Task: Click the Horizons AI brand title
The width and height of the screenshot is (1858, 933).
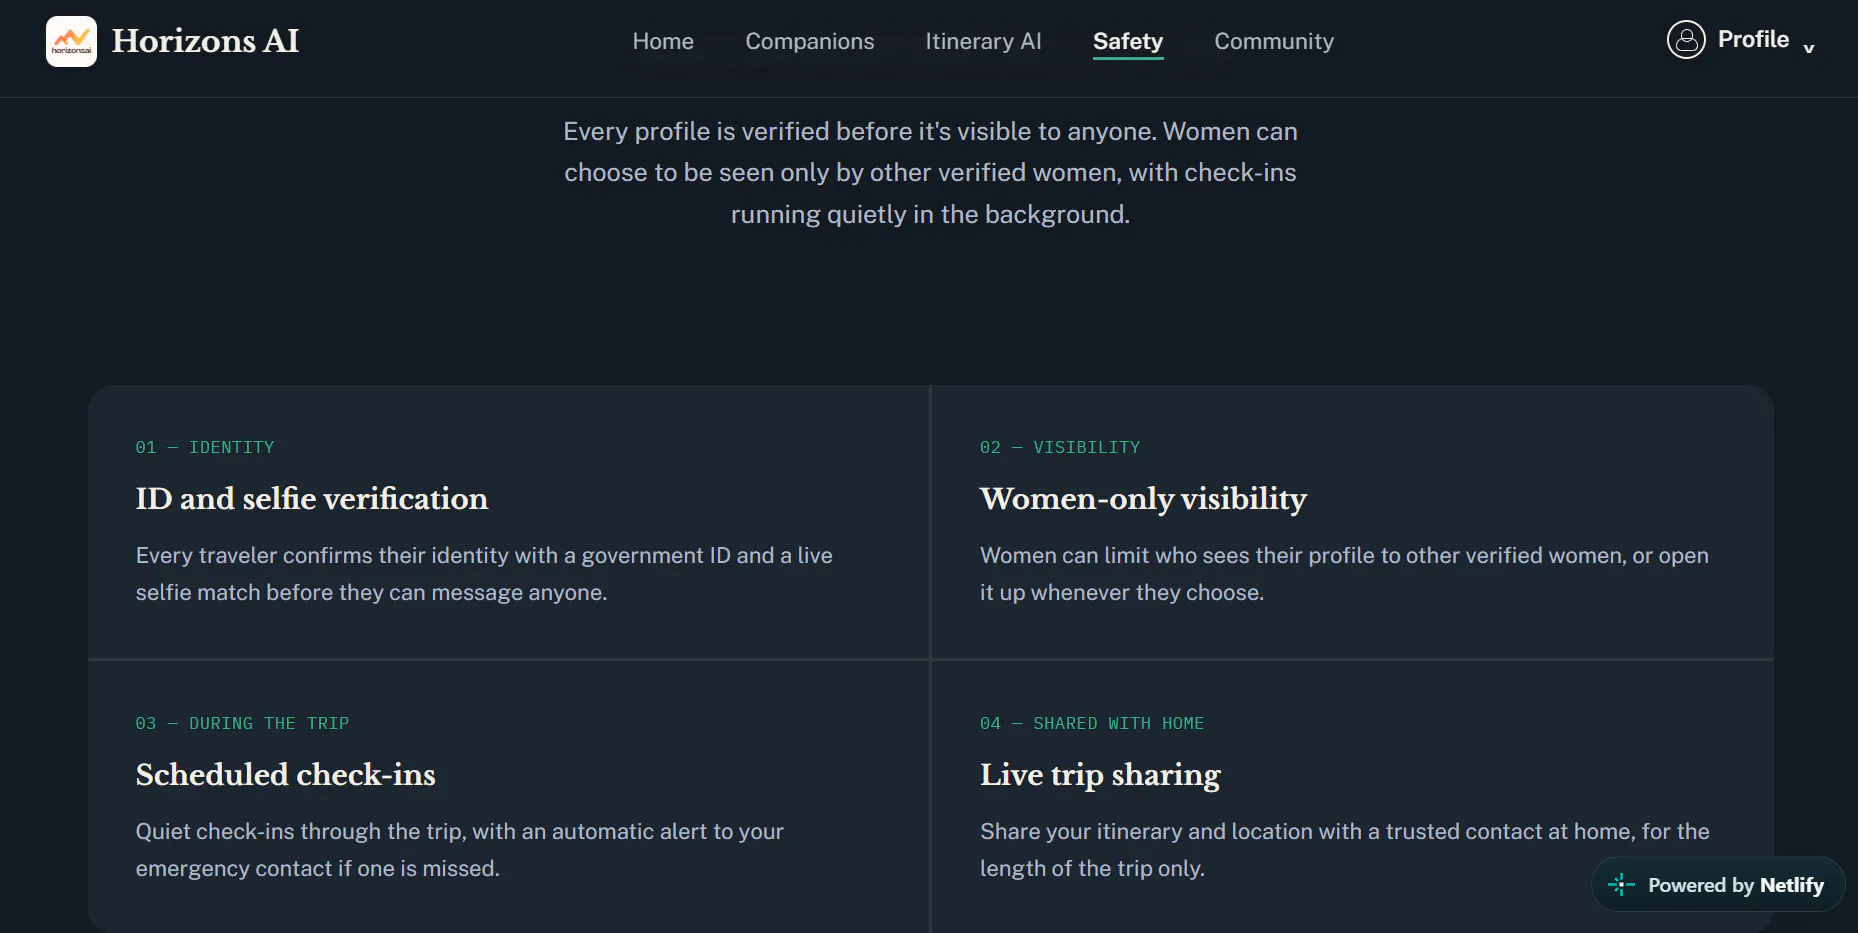Action: (x=205, y=41)
